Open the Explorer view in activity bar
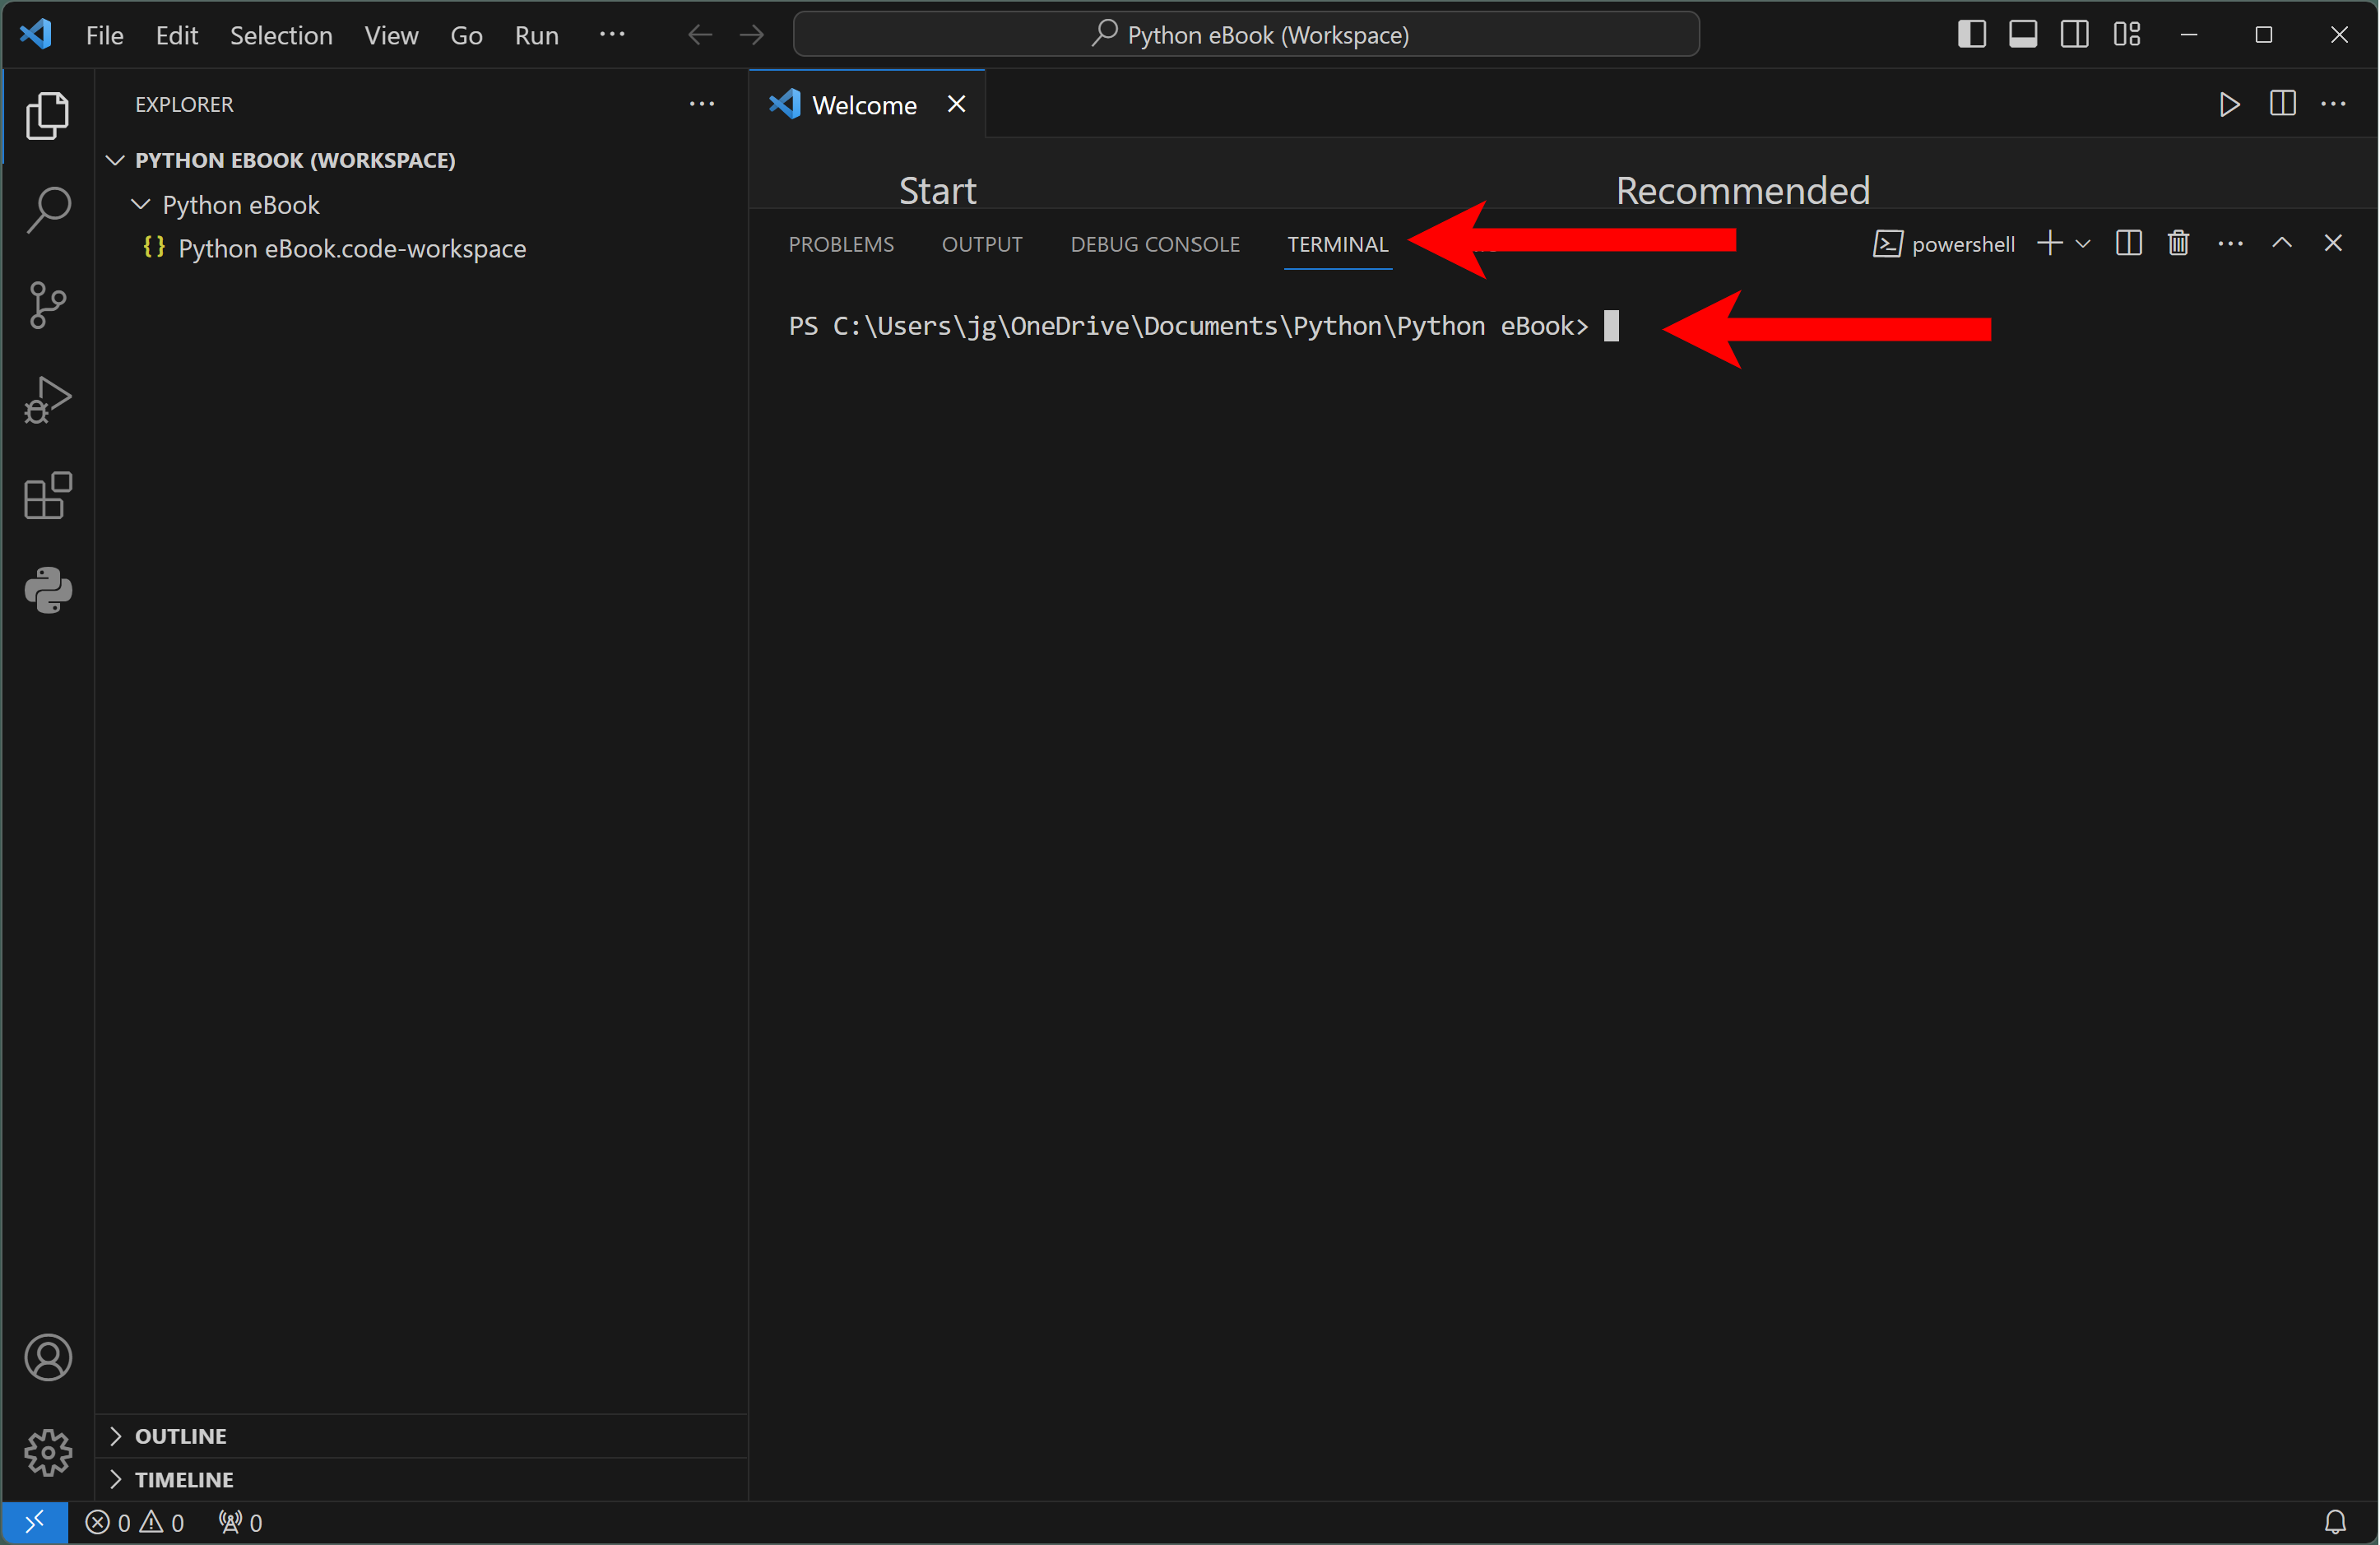The height and width of the screenshot is (1545, 2380). tap(47, 115)
